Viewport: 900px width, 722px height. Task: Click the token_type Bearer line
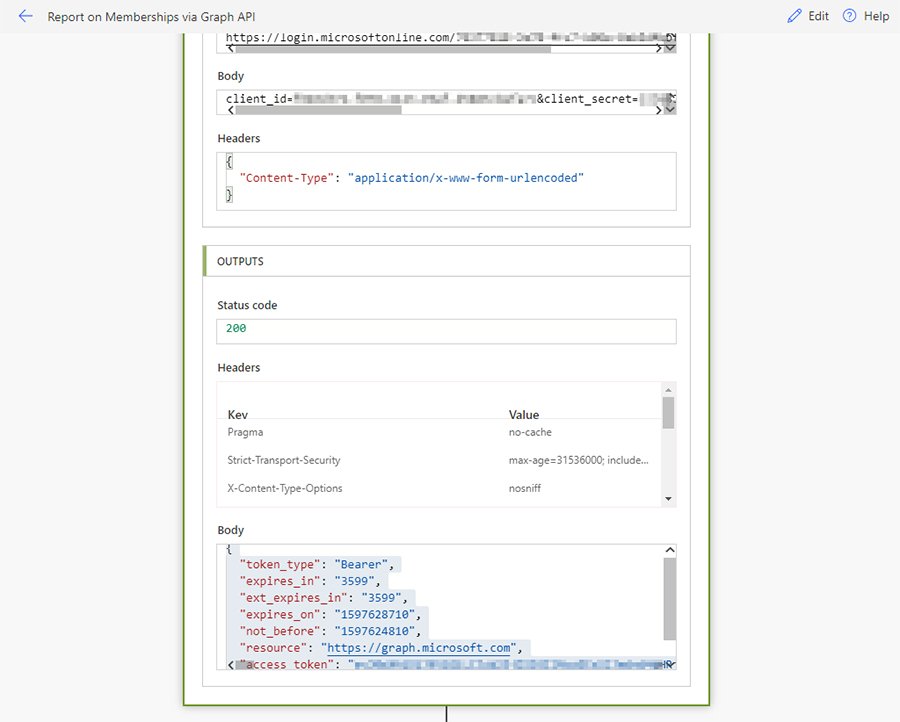click(318, 564)
